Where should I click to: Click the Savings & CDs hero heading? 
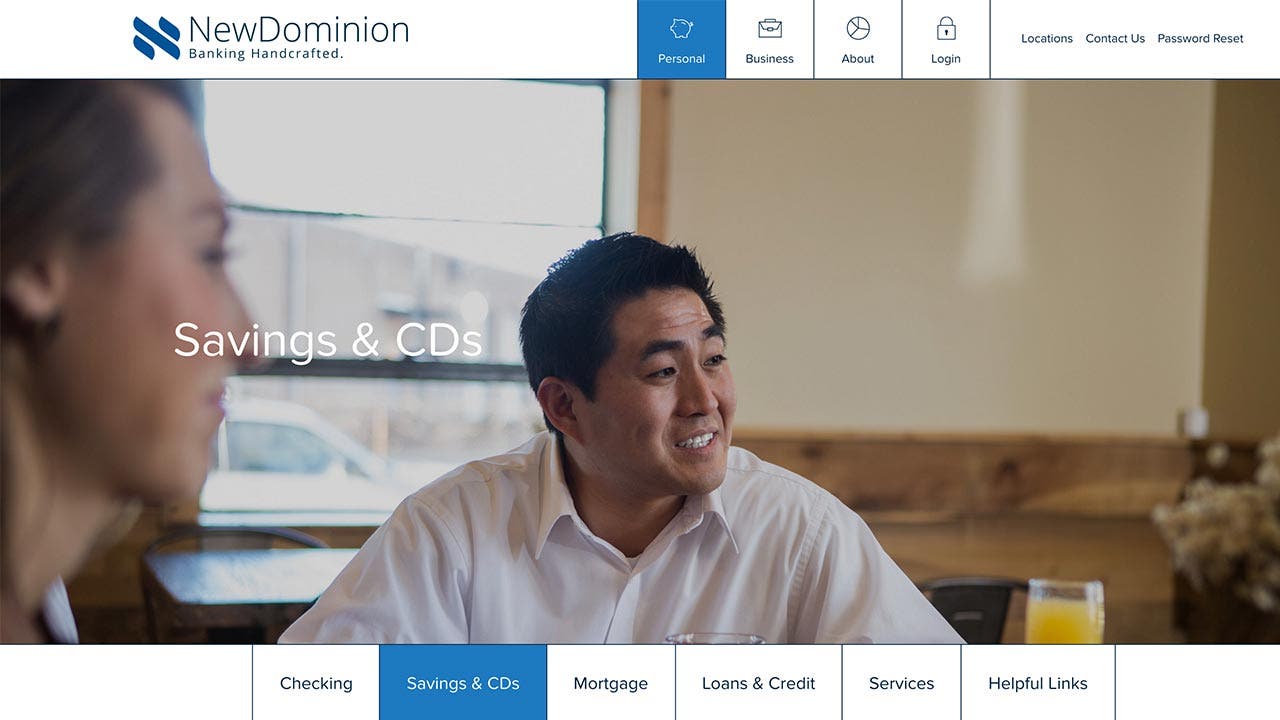[328, 340]
